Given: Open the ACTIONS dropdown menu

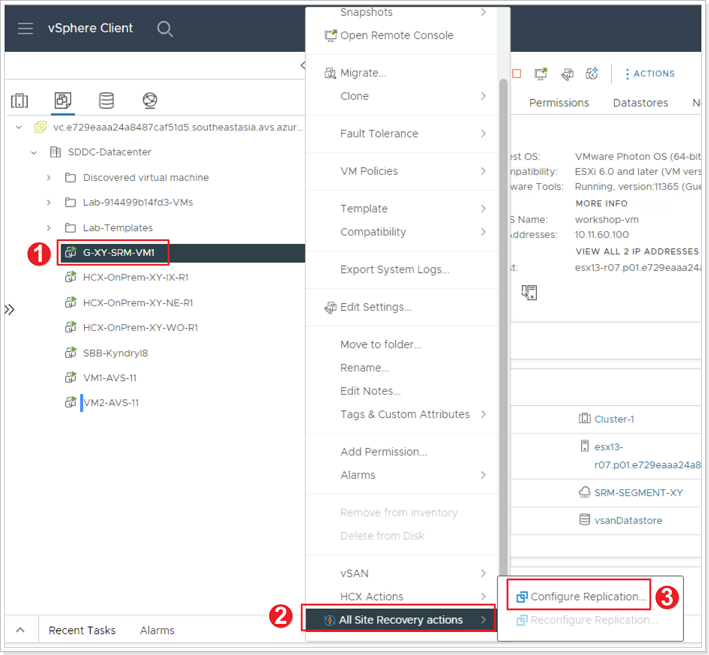Looking at the screenshot, I should (650, 74).
